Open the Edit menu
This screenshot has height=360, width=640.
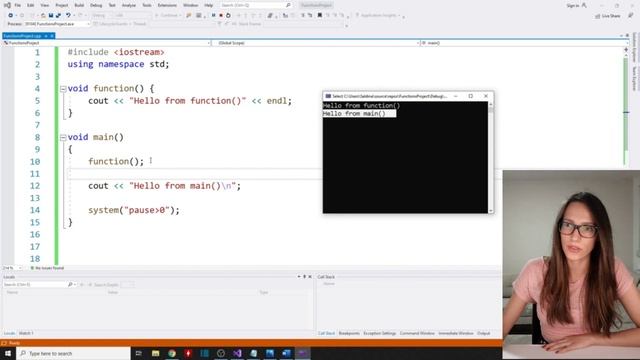(x=31, y=5)
